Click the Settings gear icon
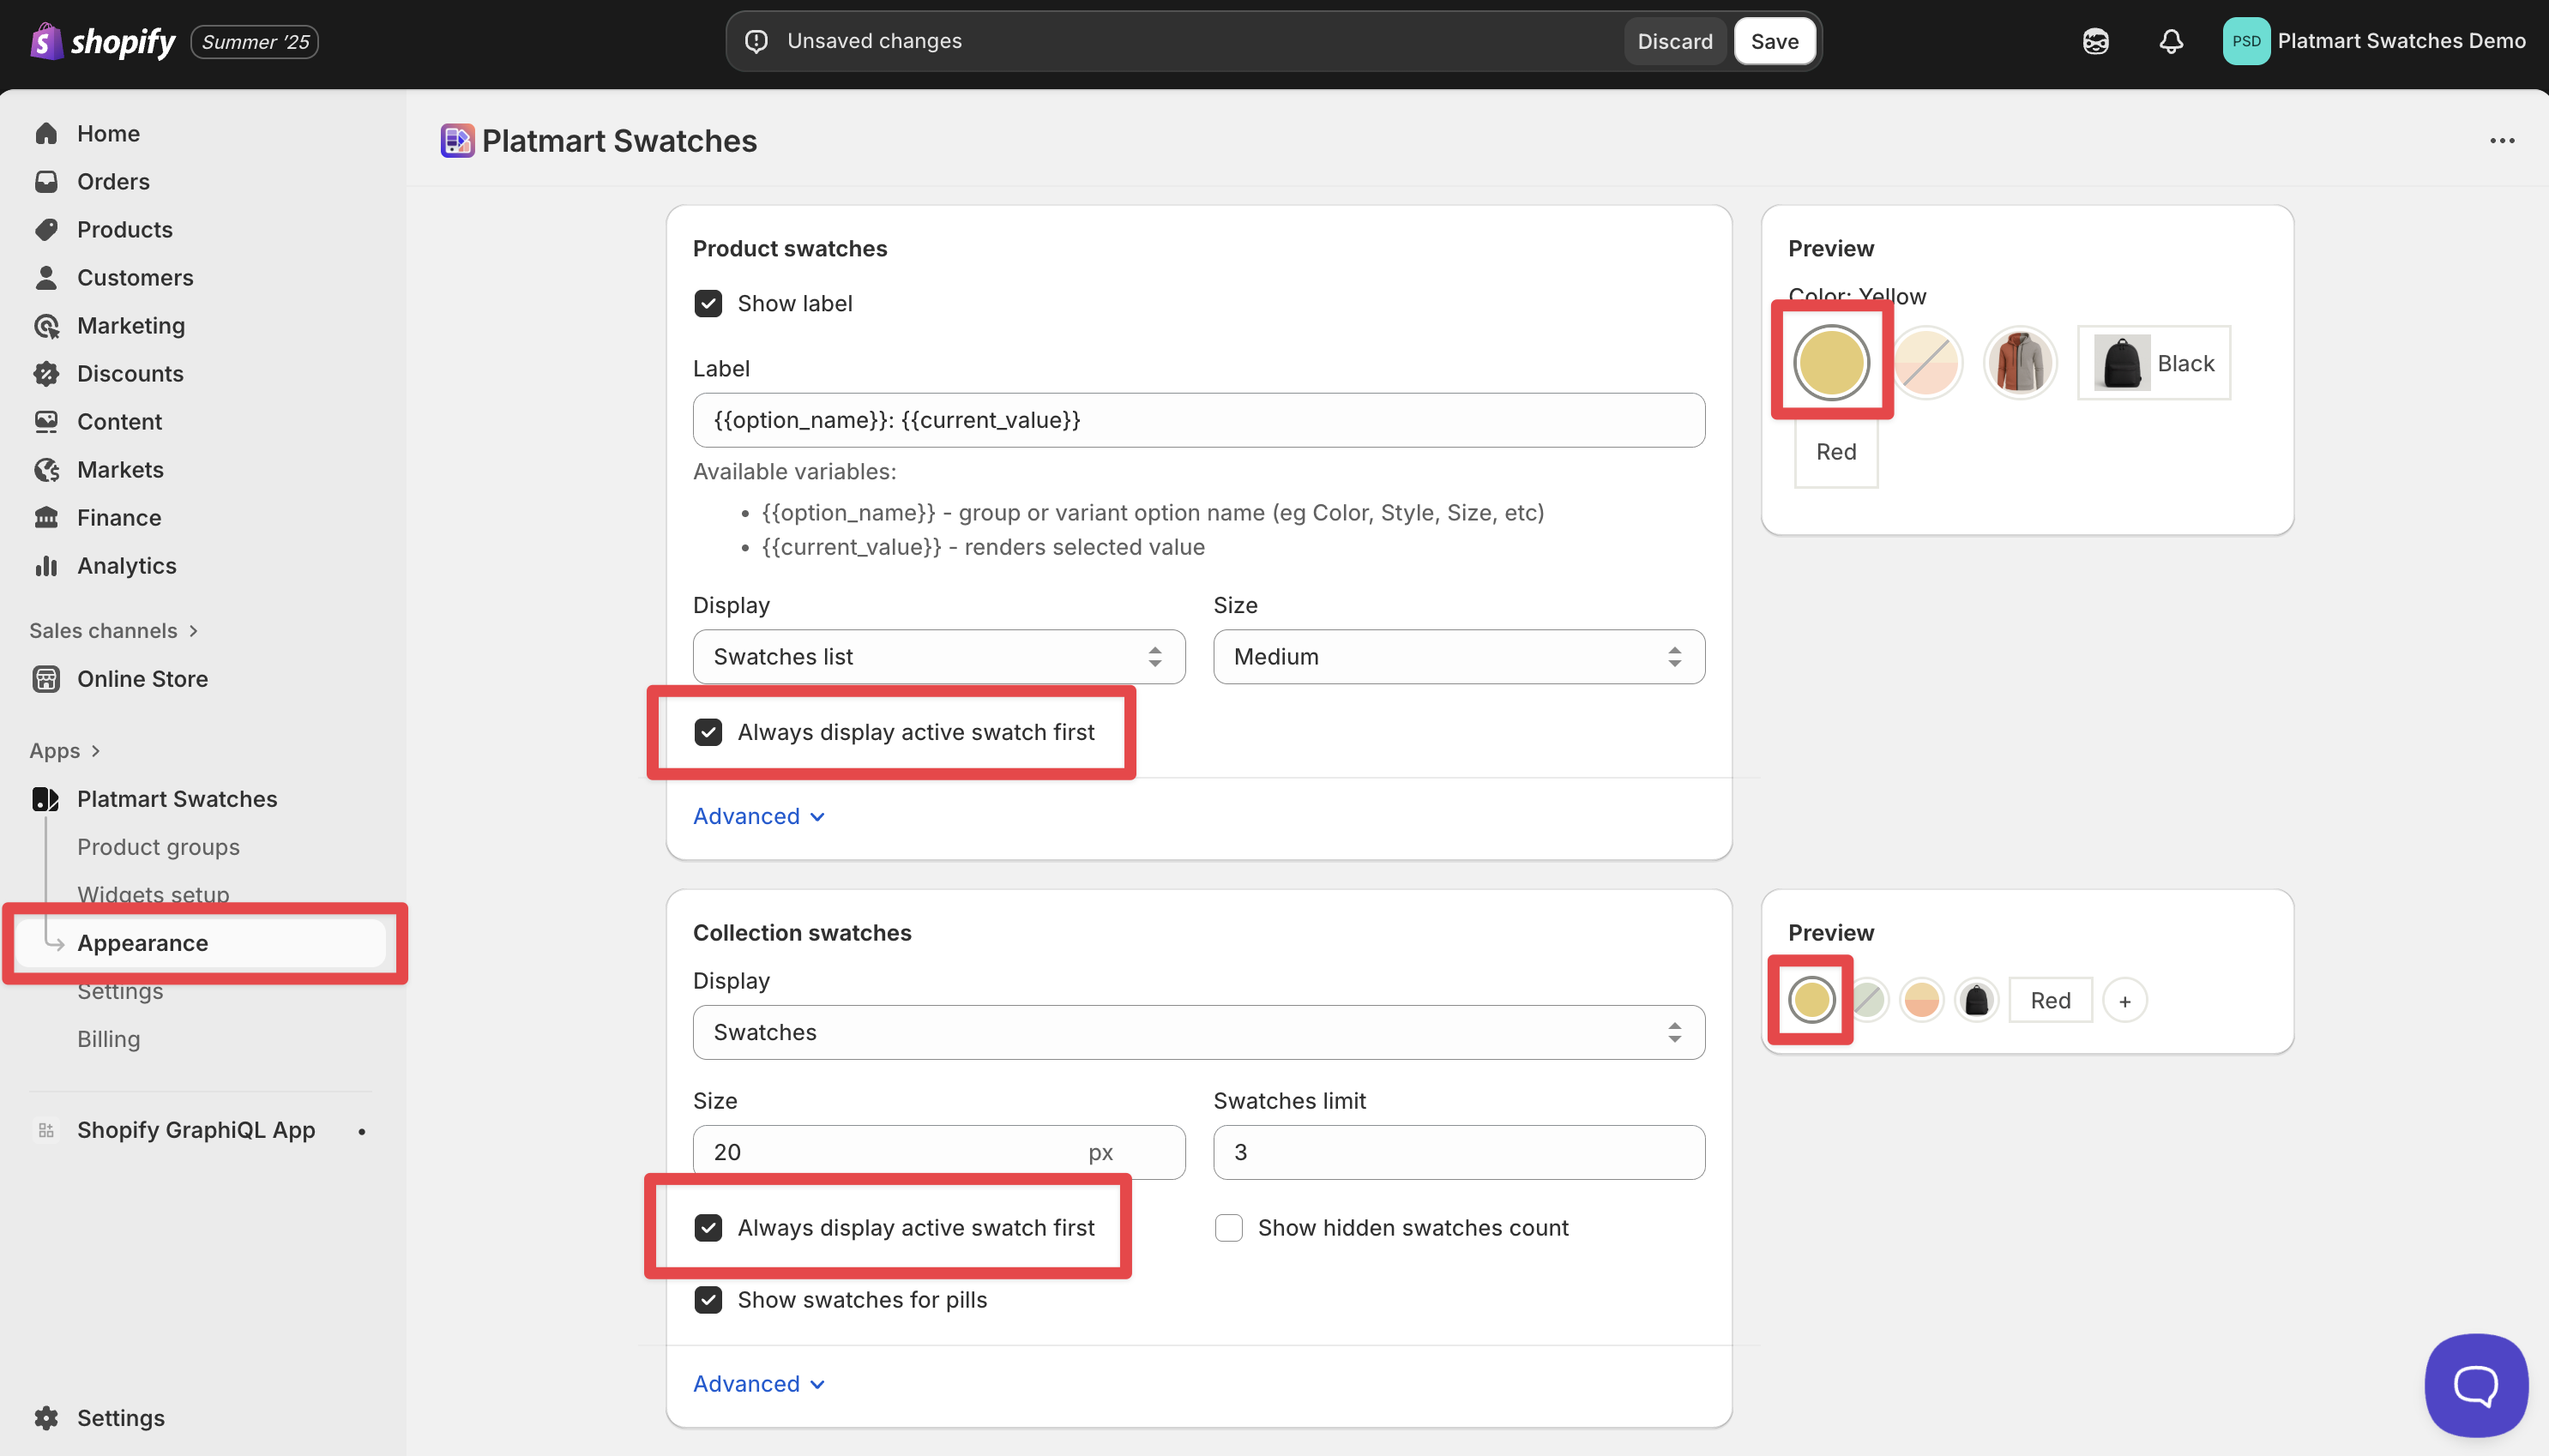Viewport: 2549px width, 1456px height. 46,1417
